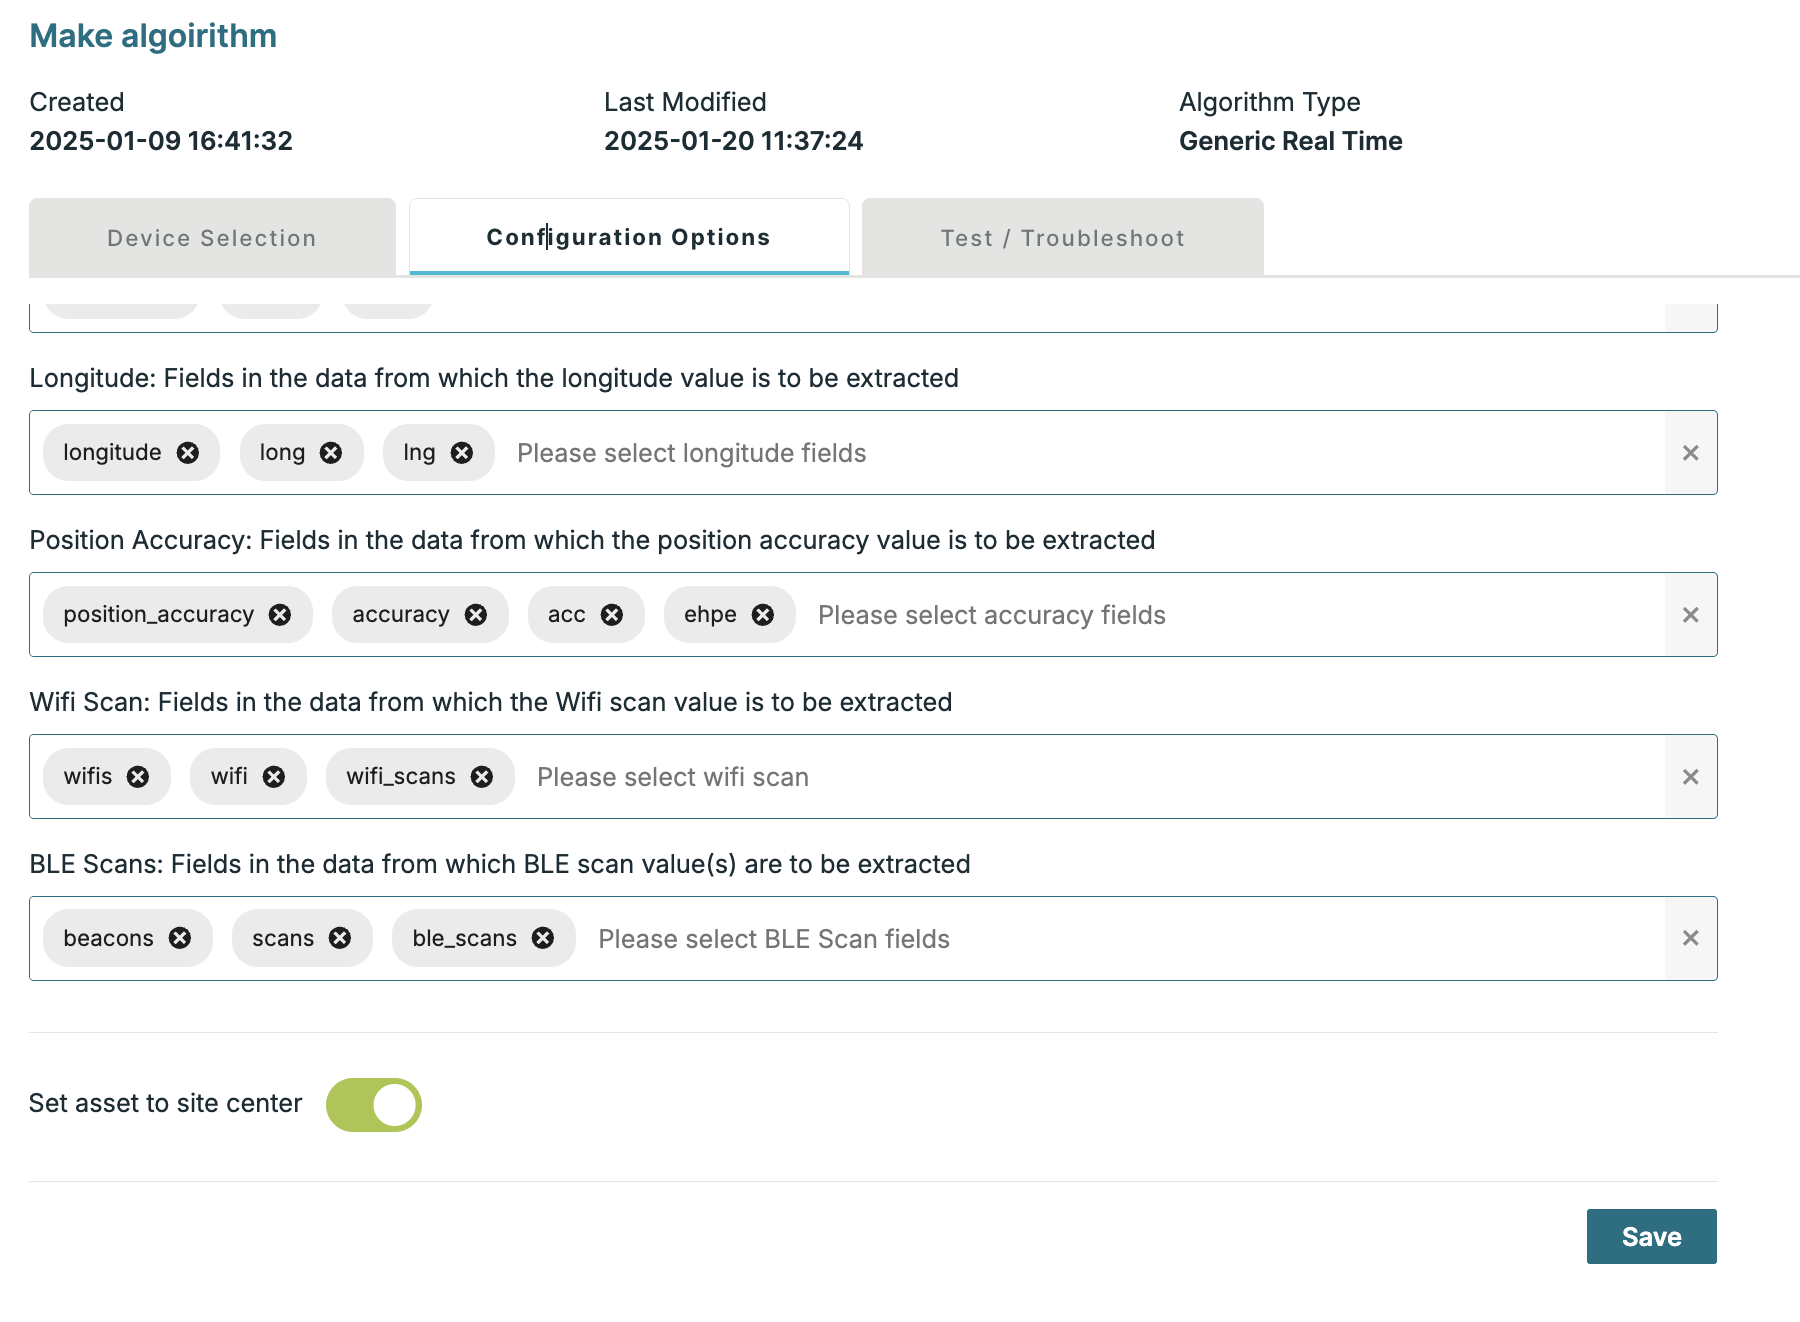Remove the 'acc' accuracy tag
The image size is (1800, 1322).
612,615
